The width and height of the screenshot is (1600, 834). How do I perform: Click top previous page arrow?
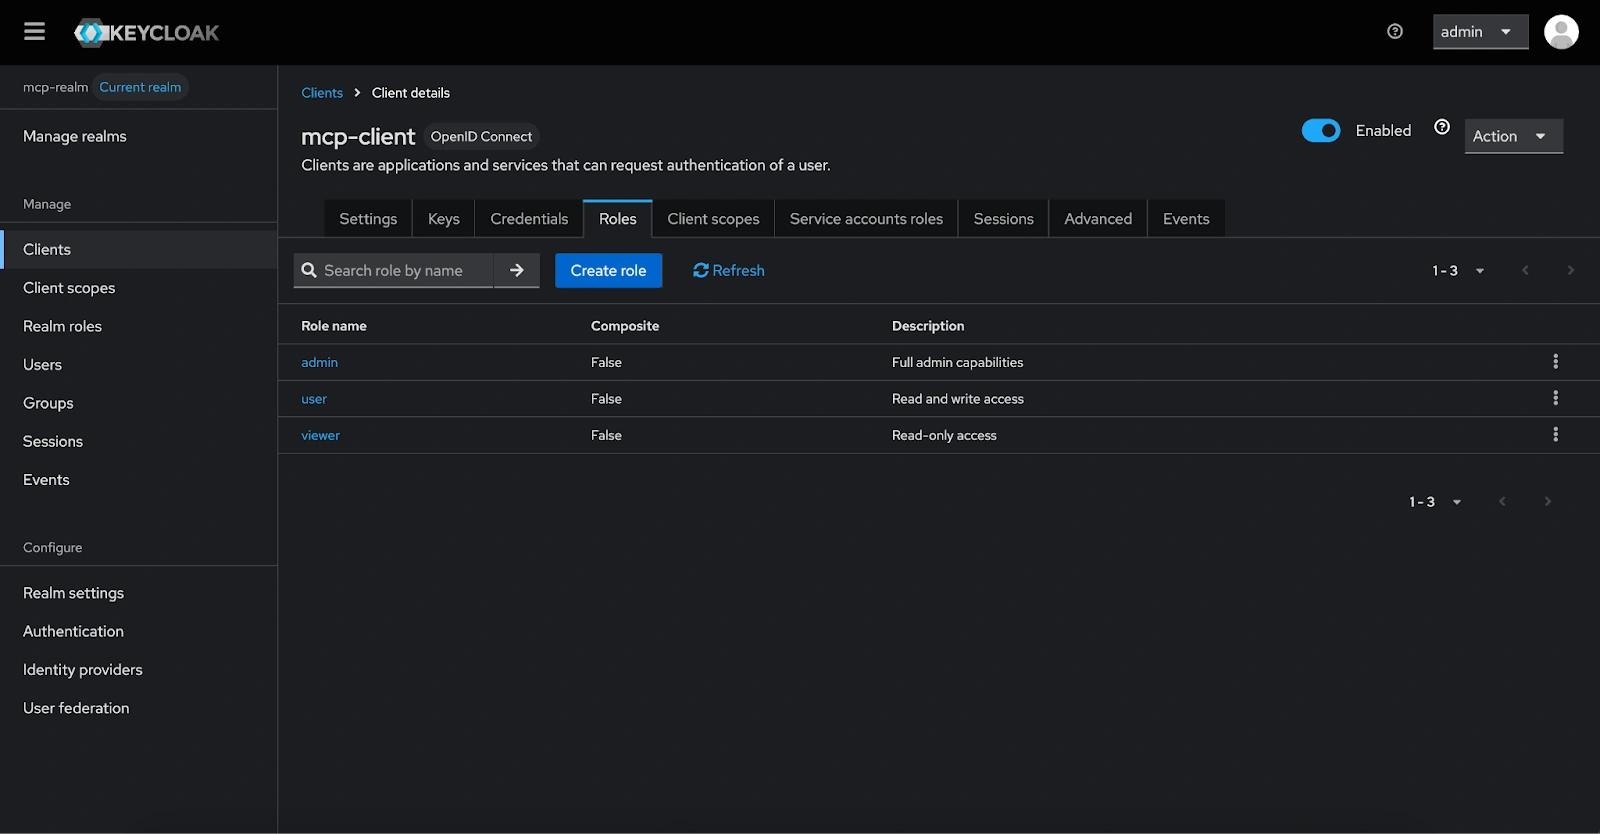pyautogui.click(x=1525, y=271)
